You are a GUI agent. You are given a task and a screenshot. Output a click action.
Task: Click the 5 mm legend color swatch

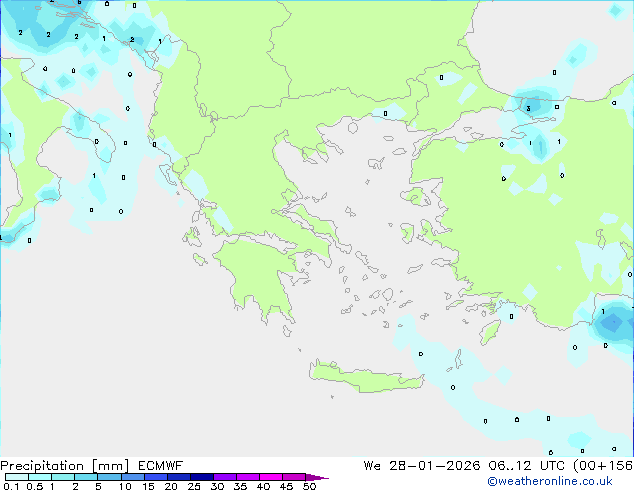click(109, 477)
